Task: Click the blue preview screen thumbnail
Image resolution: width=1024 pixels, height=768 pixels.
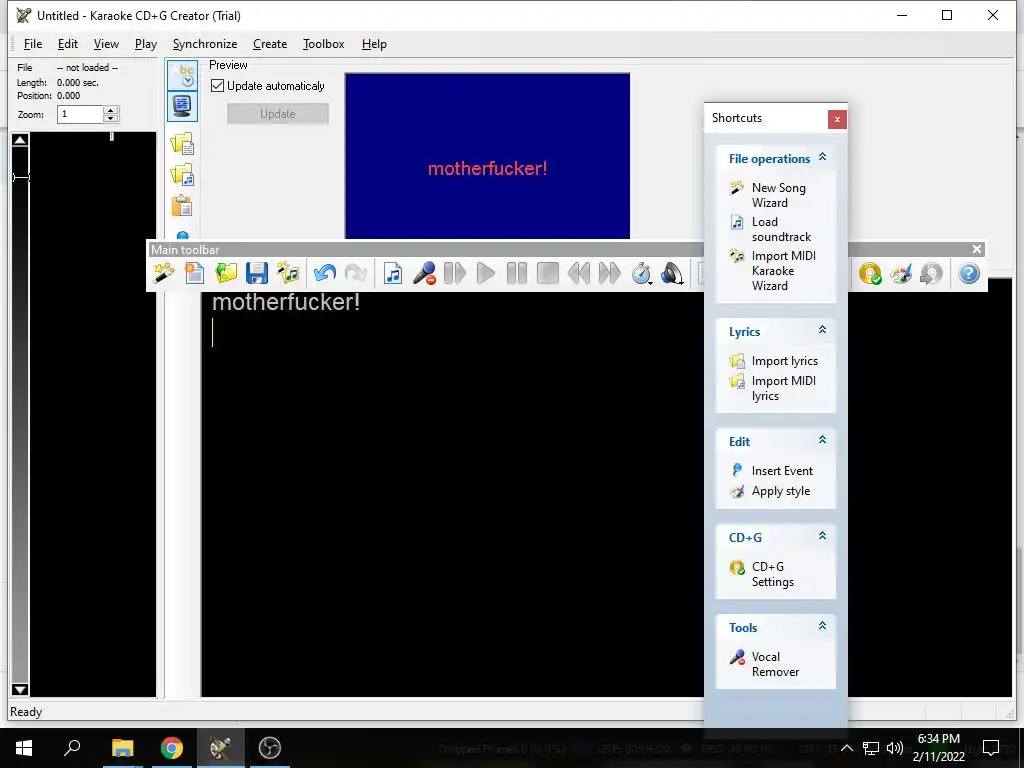Action: pos(487,156)
